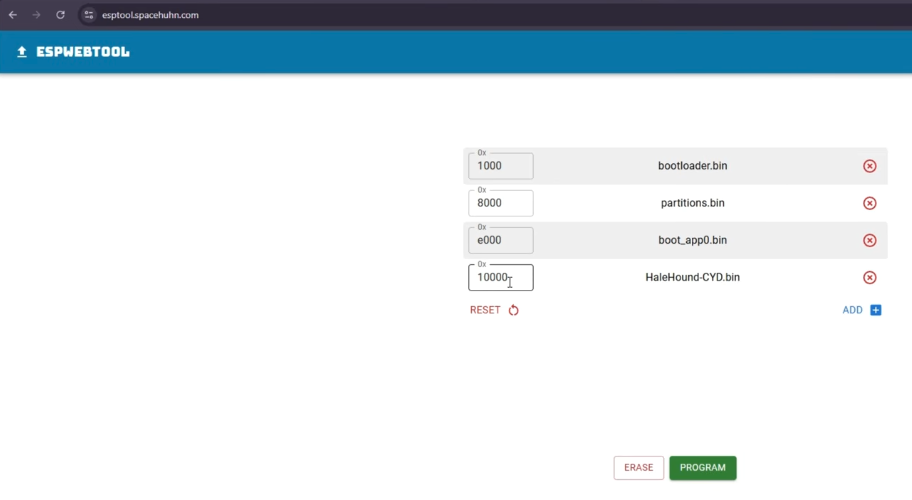Reload the browser page

(60, 15)
